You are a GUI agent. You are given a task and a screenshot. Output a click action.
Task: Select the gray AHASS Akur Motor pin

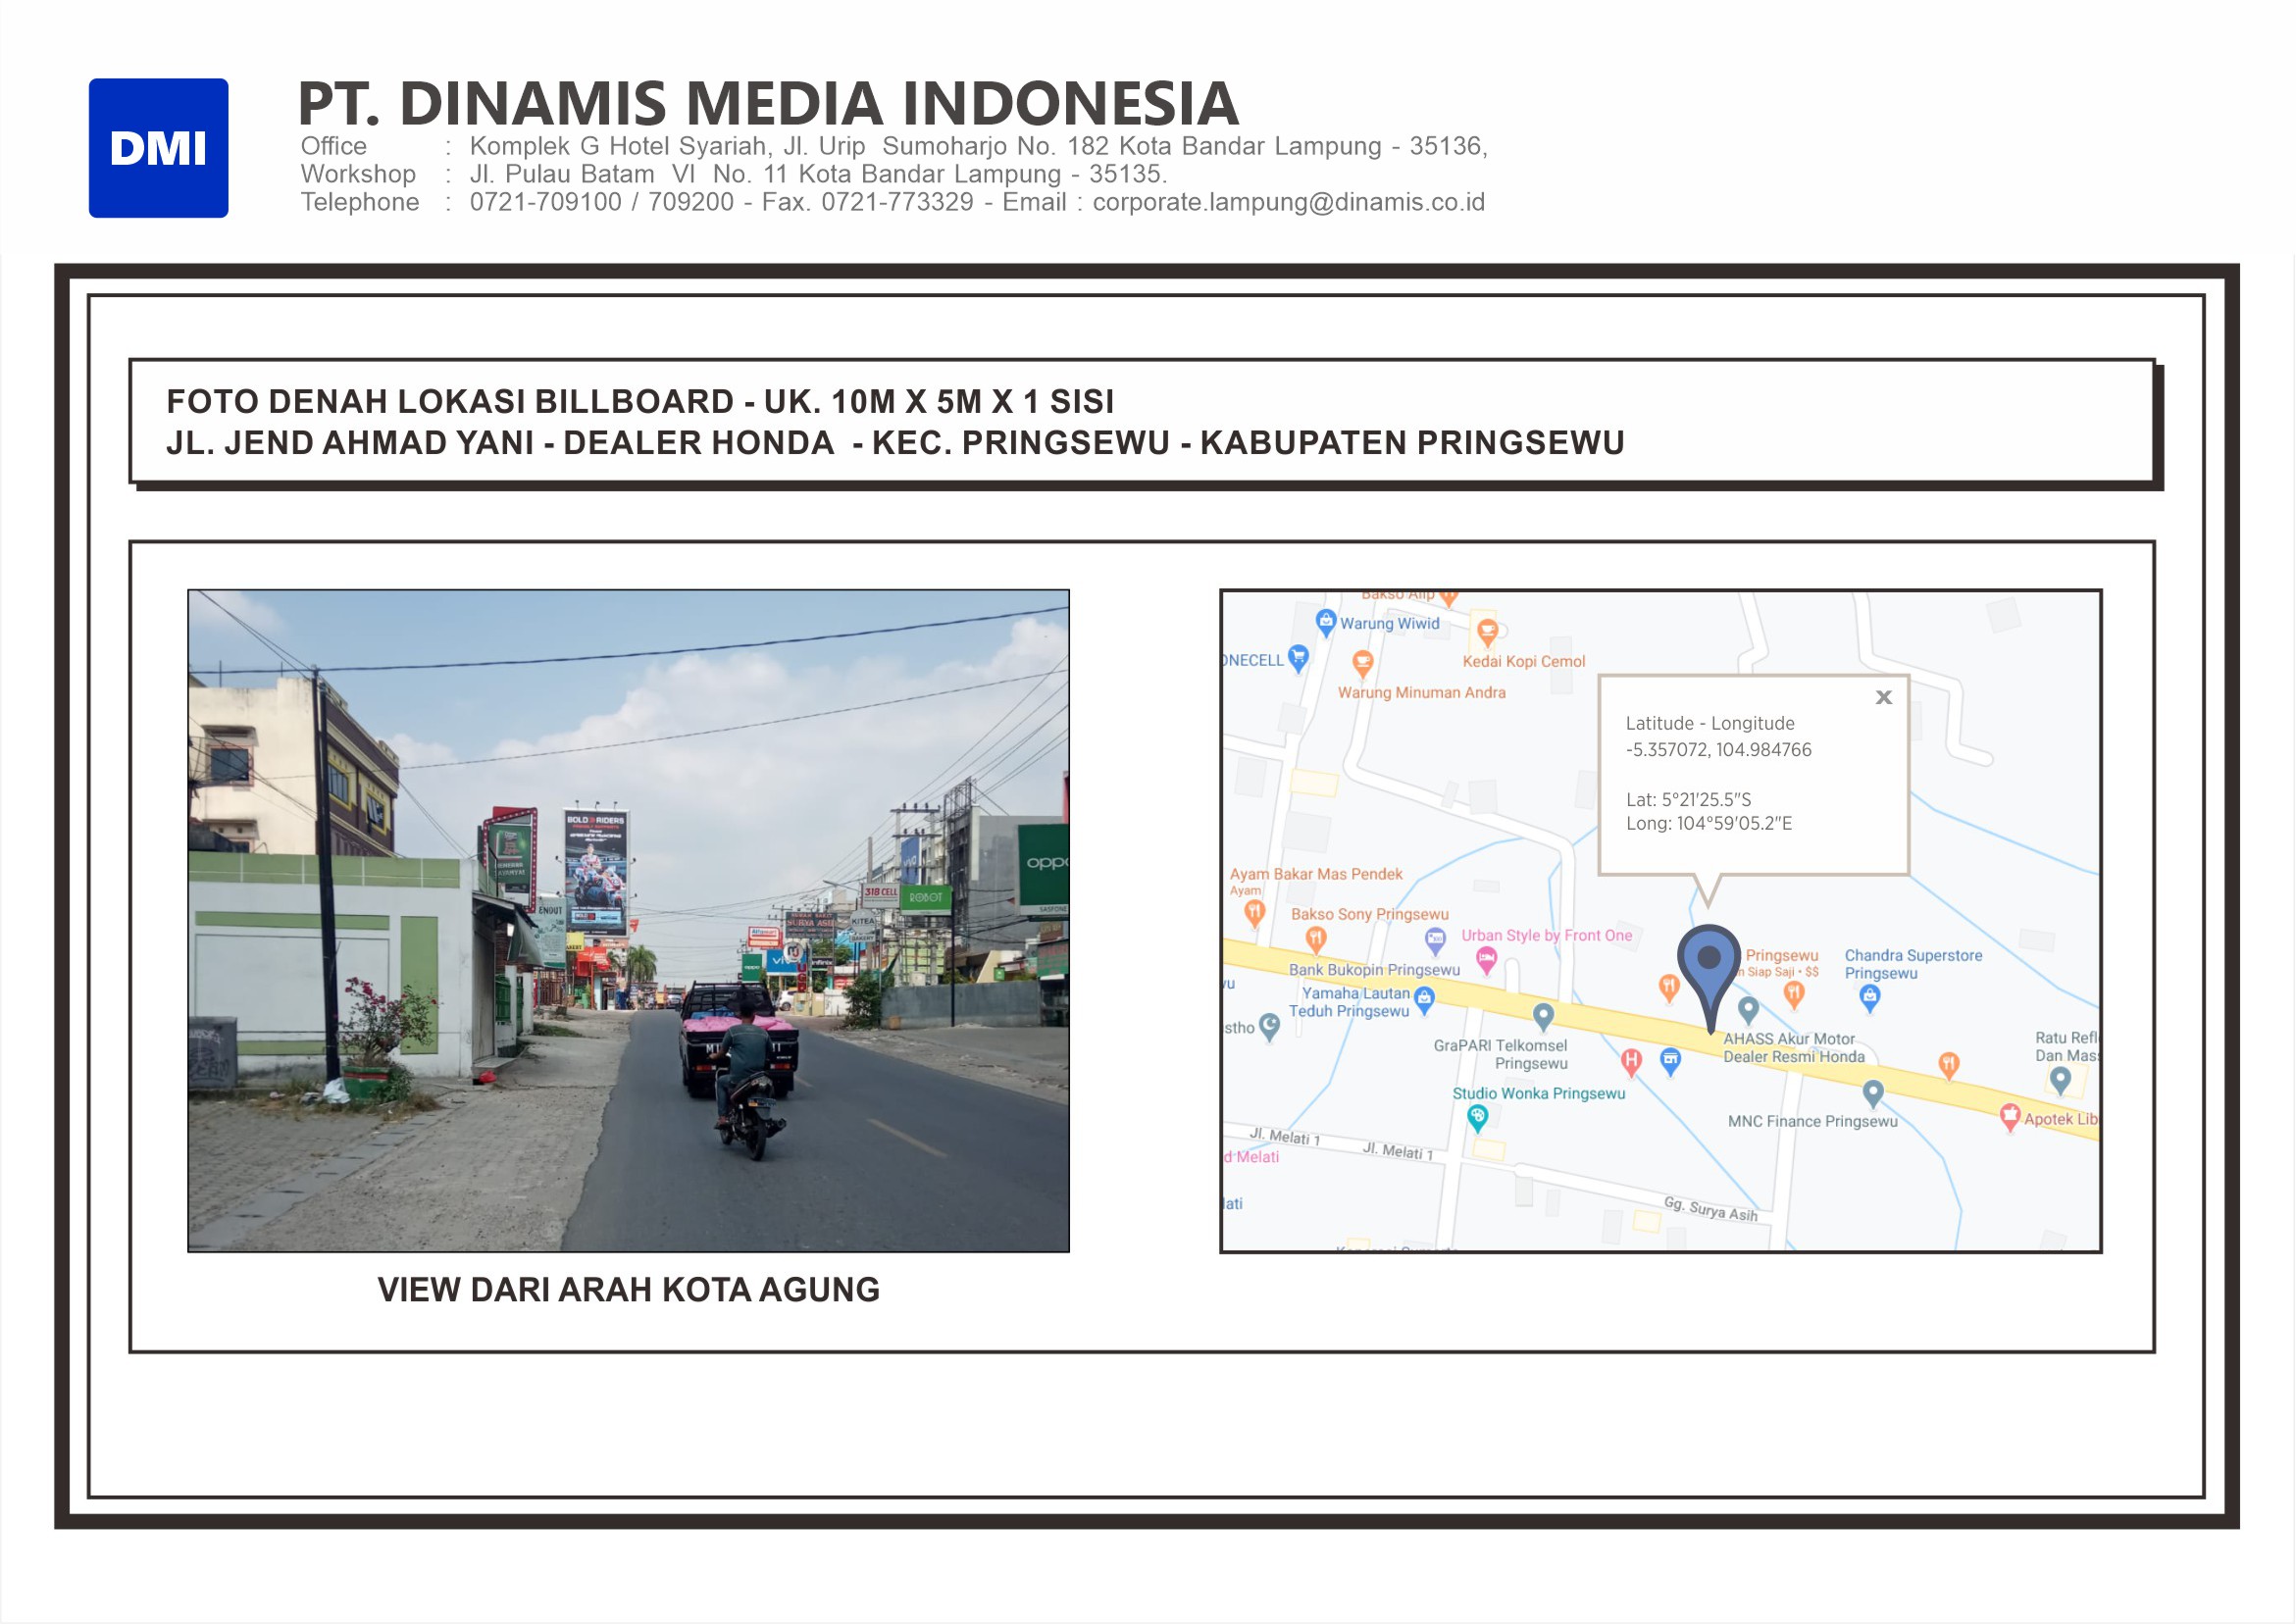[1748, 1010]
